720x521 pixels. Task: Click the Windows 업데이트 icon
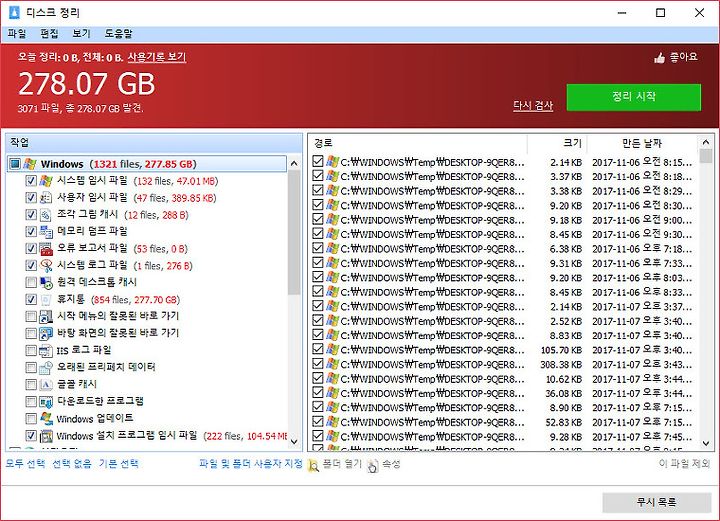[46, 419]
